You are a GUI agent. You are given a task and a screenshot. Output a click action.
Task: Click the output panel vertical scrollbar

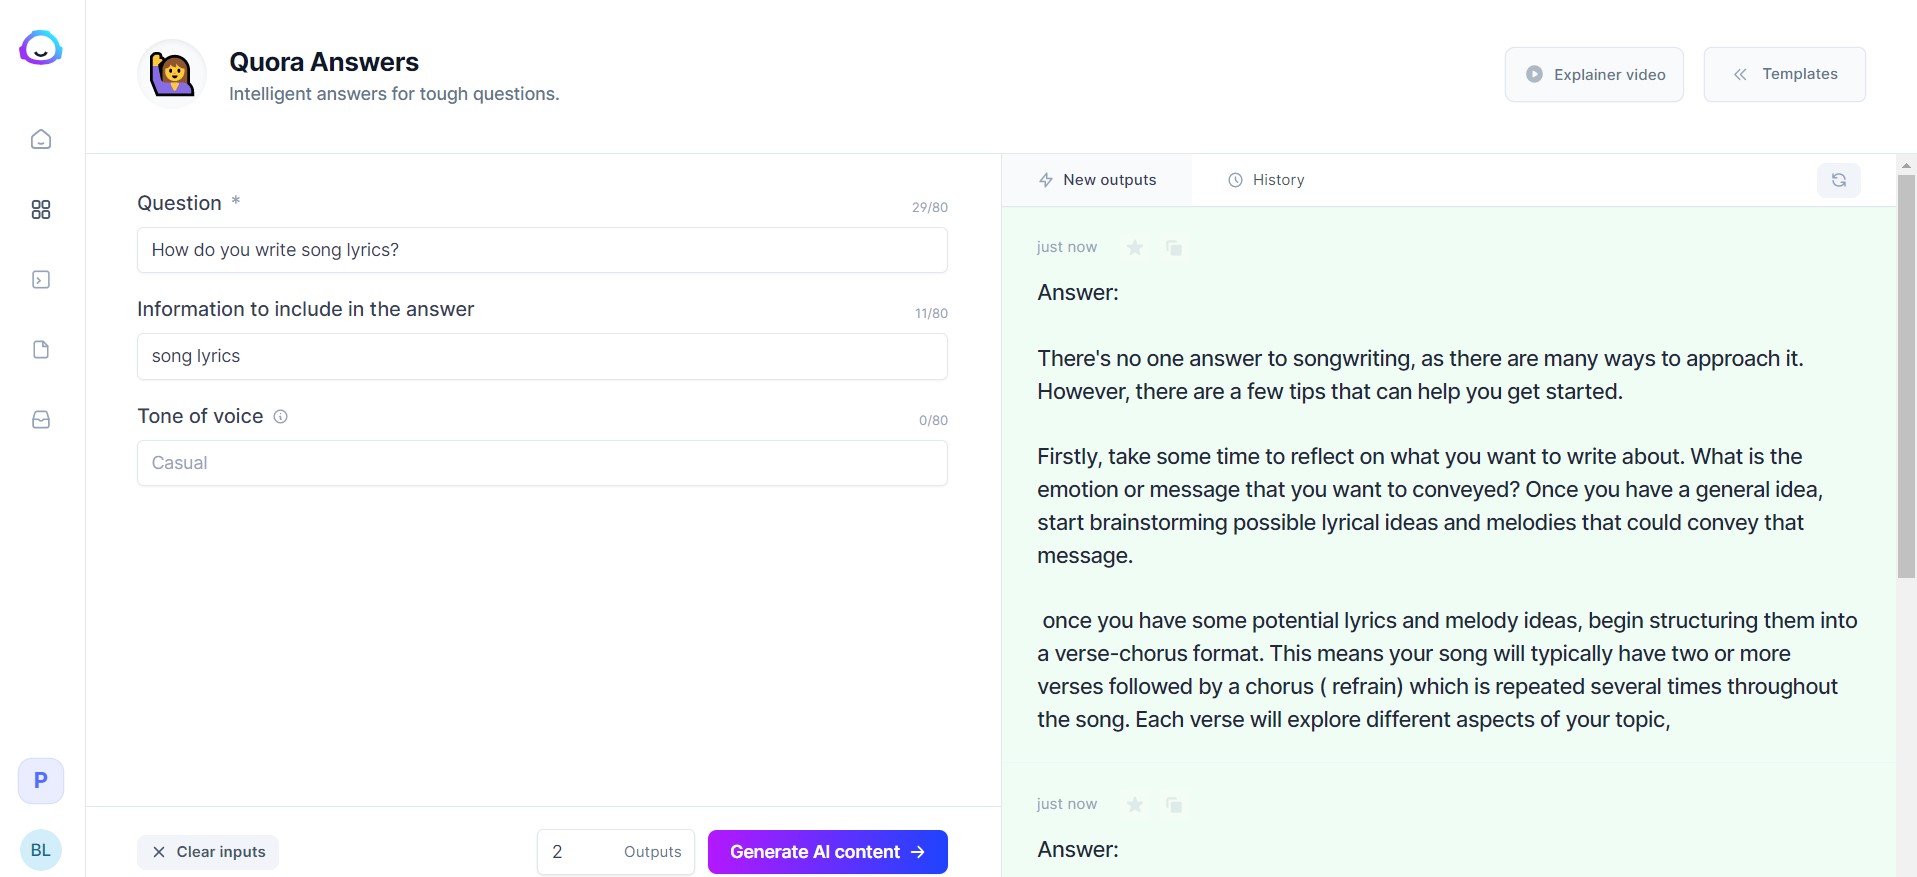click(x=1906, y=377)
